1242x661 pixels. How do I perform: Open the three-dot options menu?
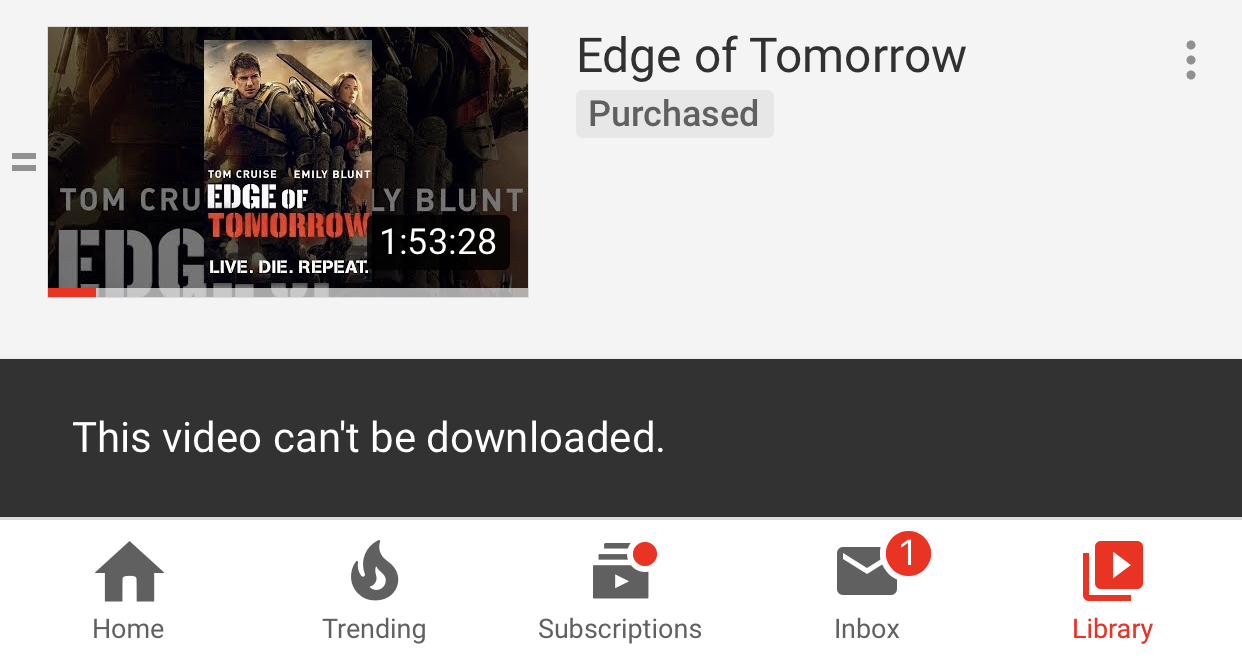click(x=1190, y=60)
